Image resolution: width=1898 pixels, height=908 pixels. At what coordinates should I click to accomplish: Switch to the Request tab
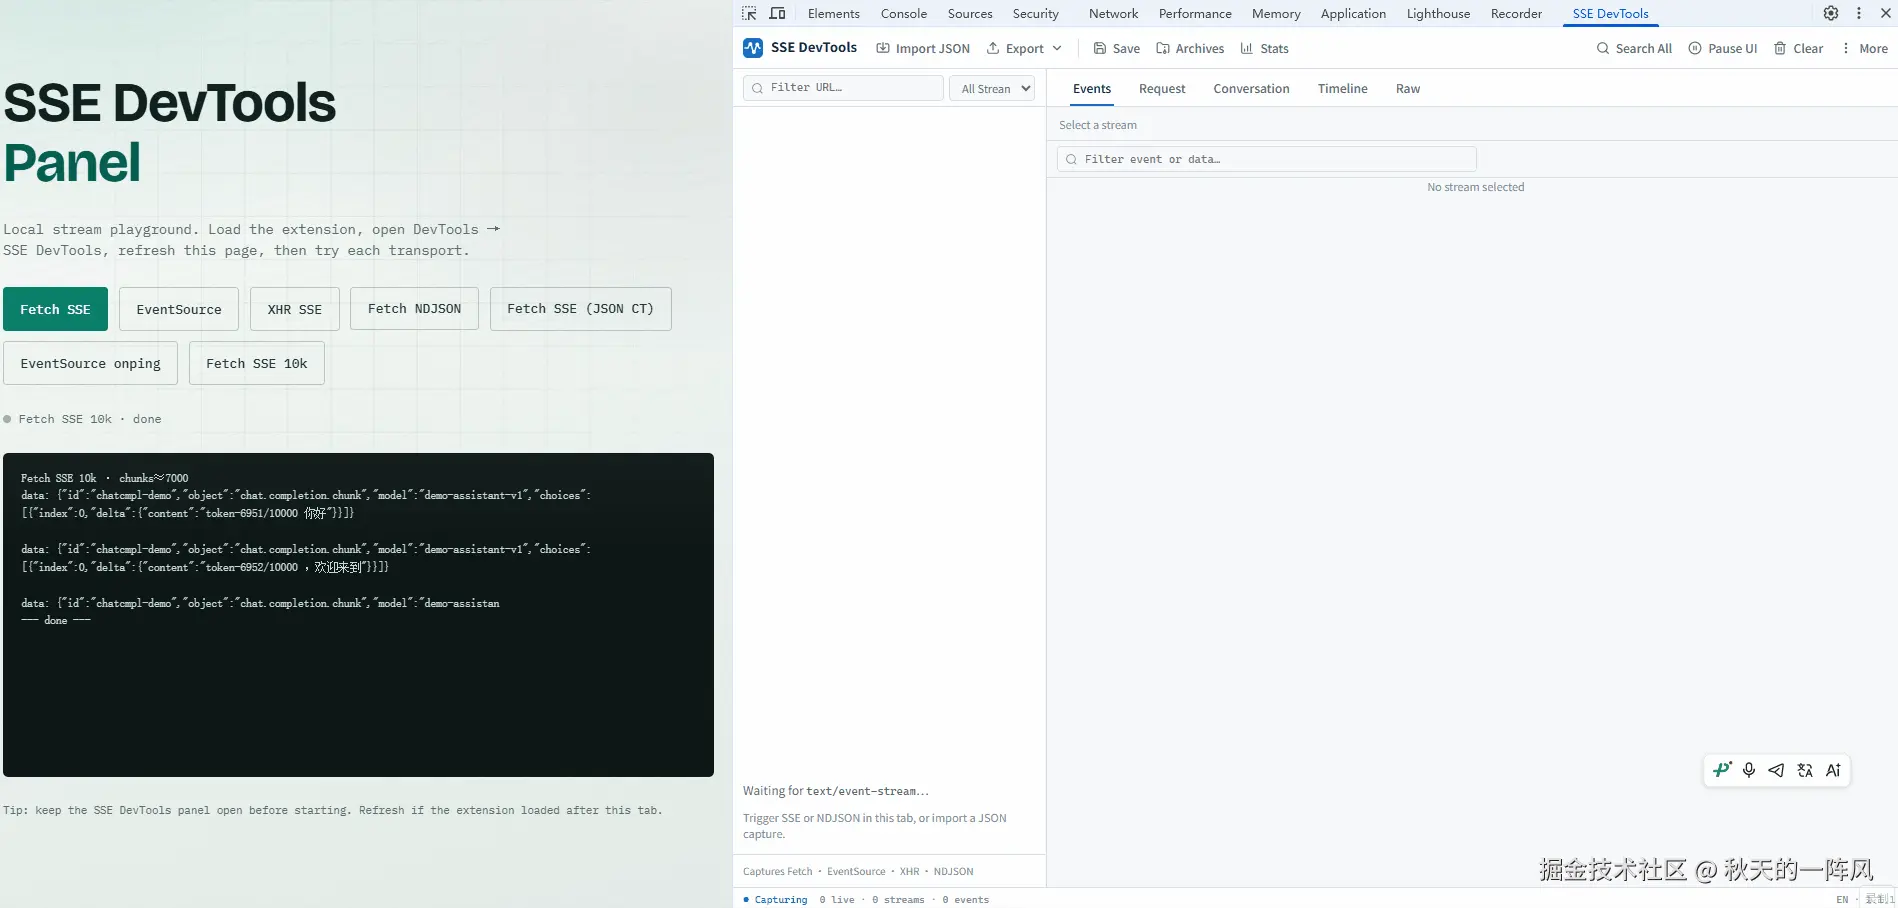click(x=1162, y=89)
